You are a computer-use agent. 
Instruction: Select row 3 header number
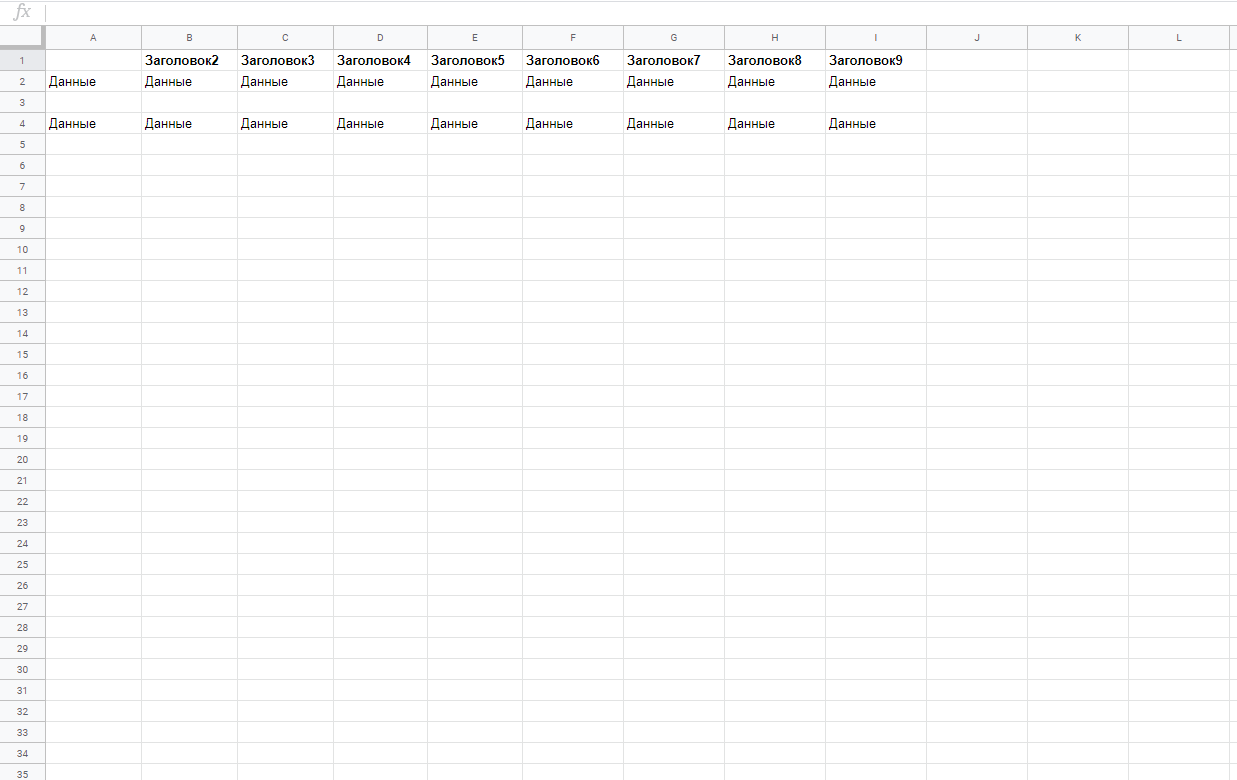point(22,102)
